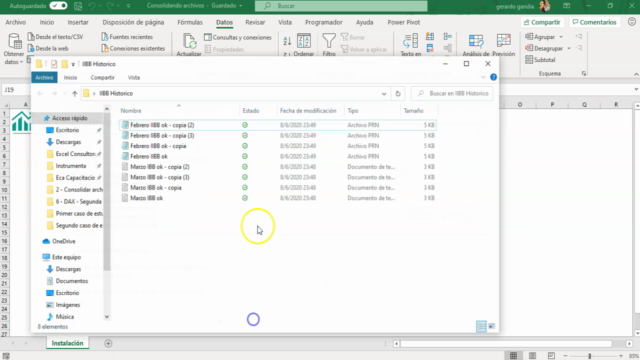This screenshot has width=640, height=360.
Task: Toggle the Autoguardado switch in Excel
Action: tap(58, 6)
